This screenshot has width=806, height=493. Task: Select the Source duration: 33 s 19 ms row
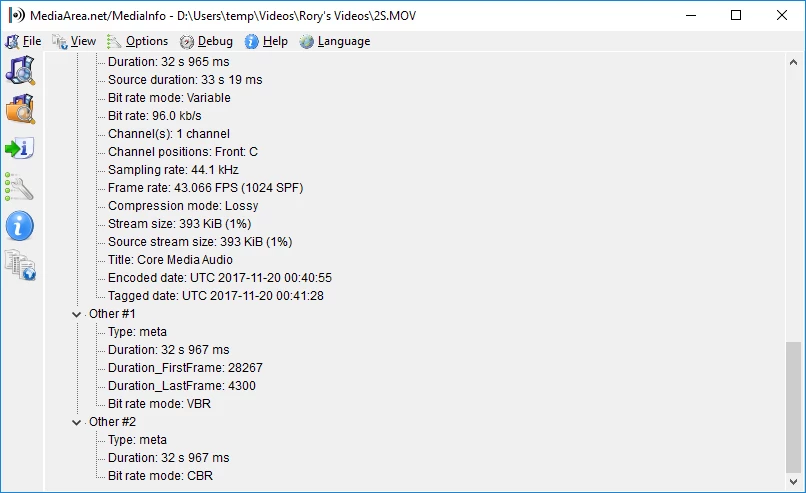coord(185,80)
